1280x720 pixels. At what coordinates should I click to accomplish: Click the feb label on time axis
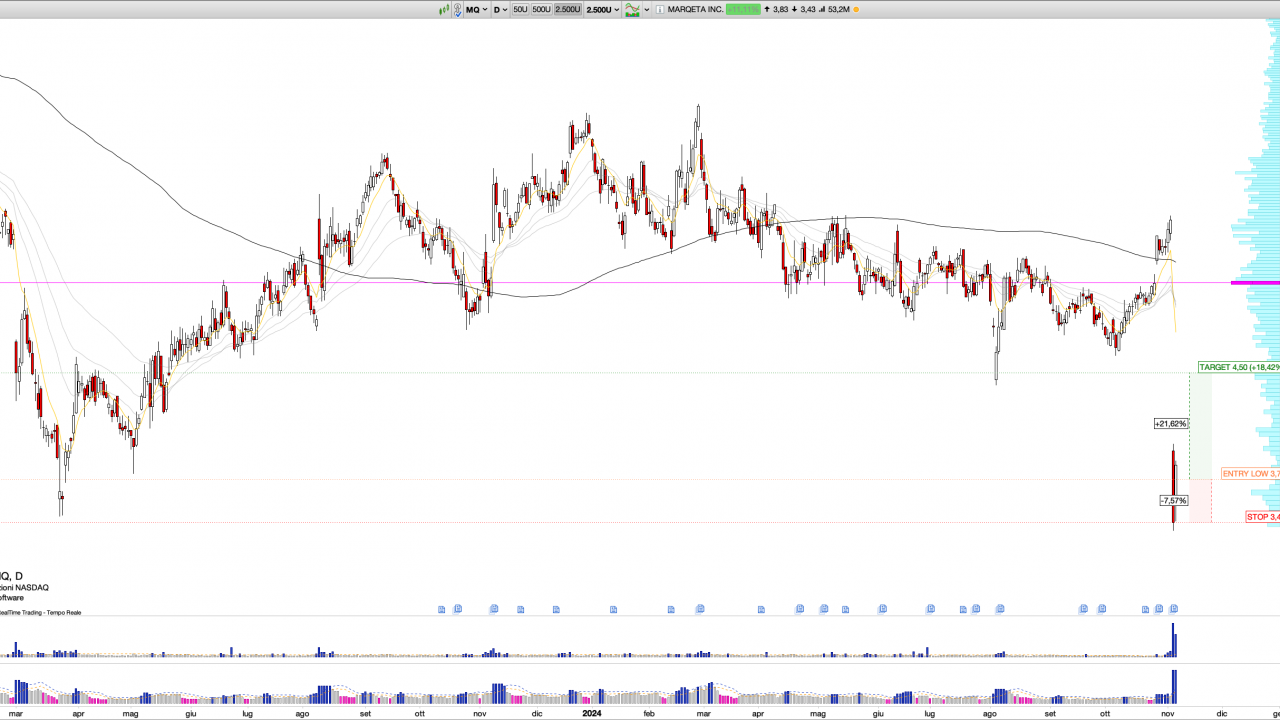[x=649, y=714]
